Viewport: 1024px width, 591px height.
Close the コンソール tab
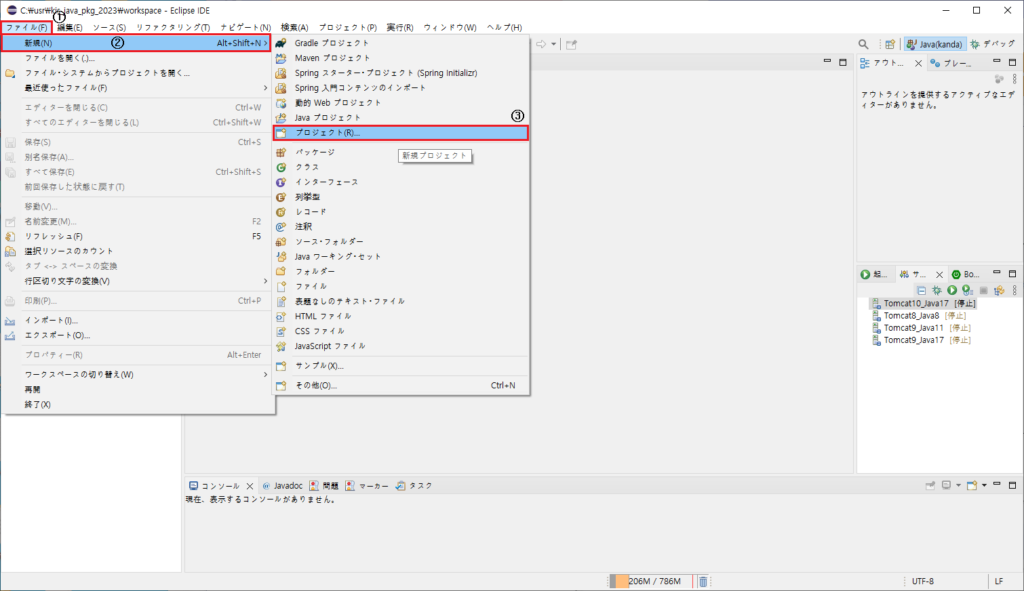coord(249,487)
